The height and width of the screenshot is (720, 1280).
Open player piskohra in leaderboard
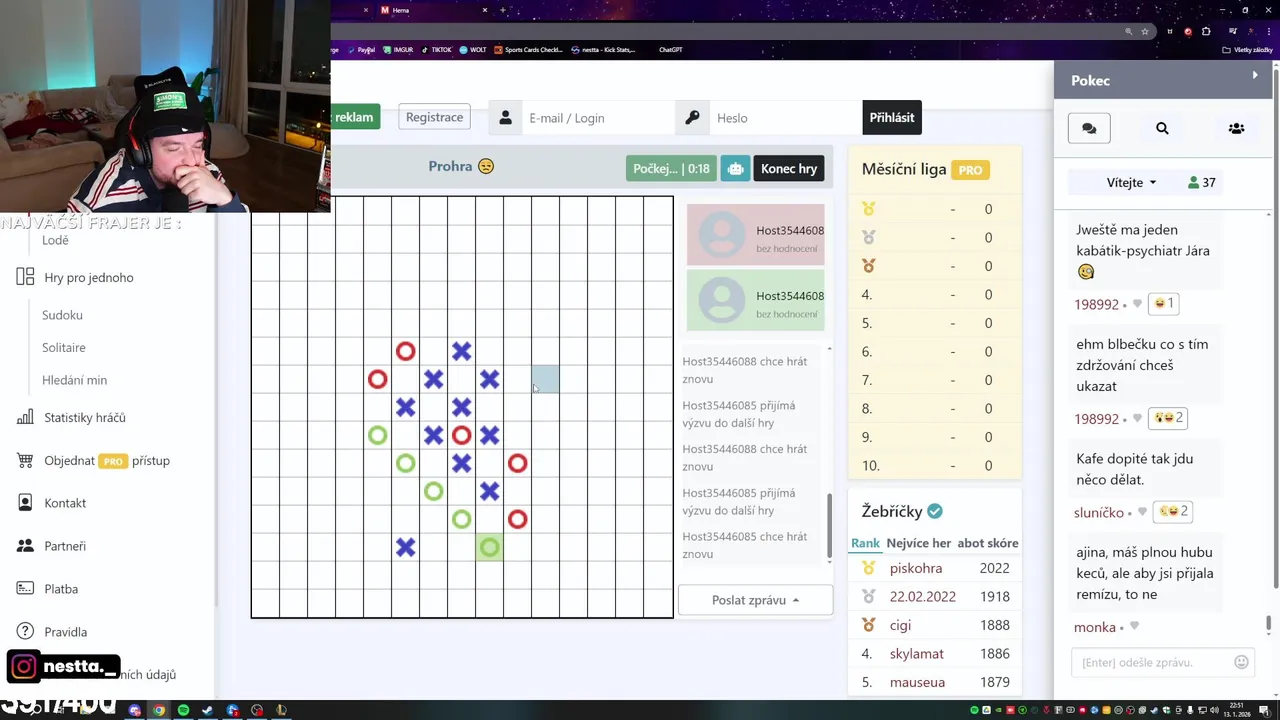click(x=916, y=568)
